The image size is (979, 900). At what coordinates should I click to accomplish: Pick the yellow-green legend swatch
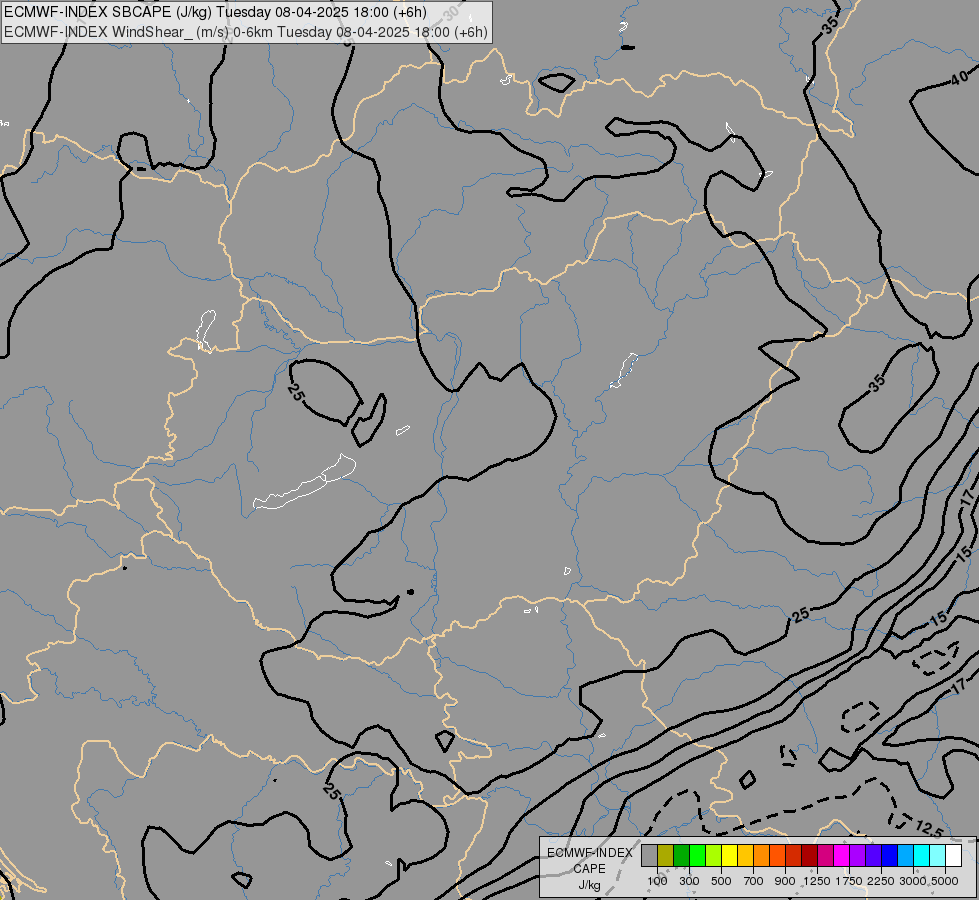(714, 856)
